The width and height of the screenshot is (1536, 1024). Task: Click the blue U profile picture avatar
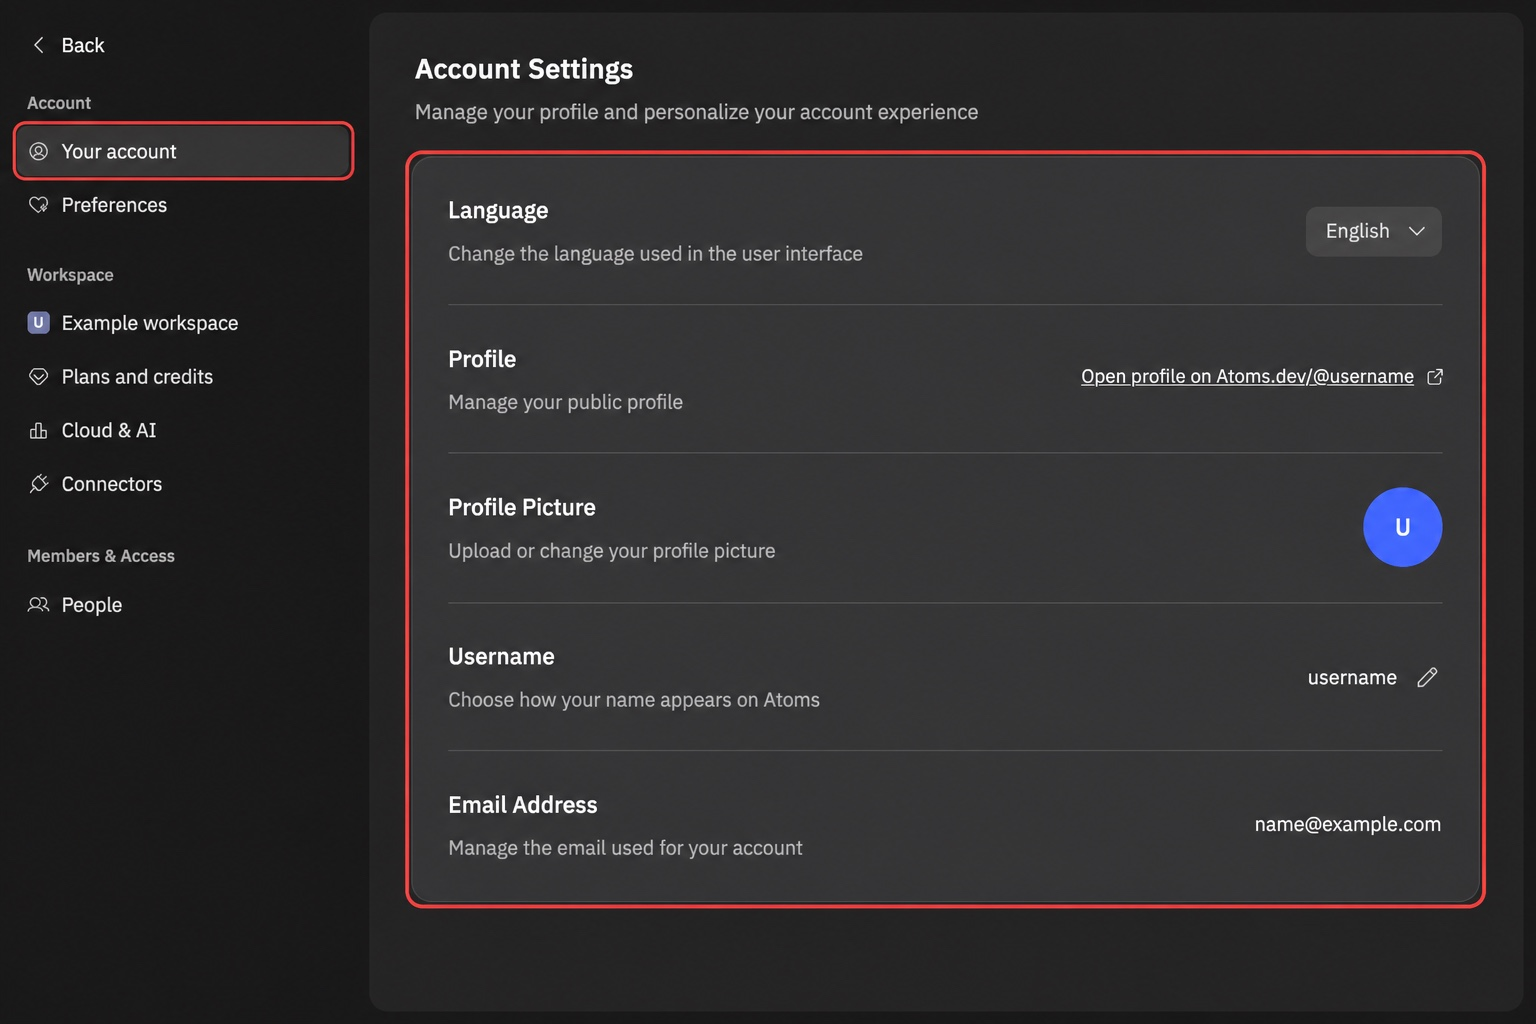1402,527
